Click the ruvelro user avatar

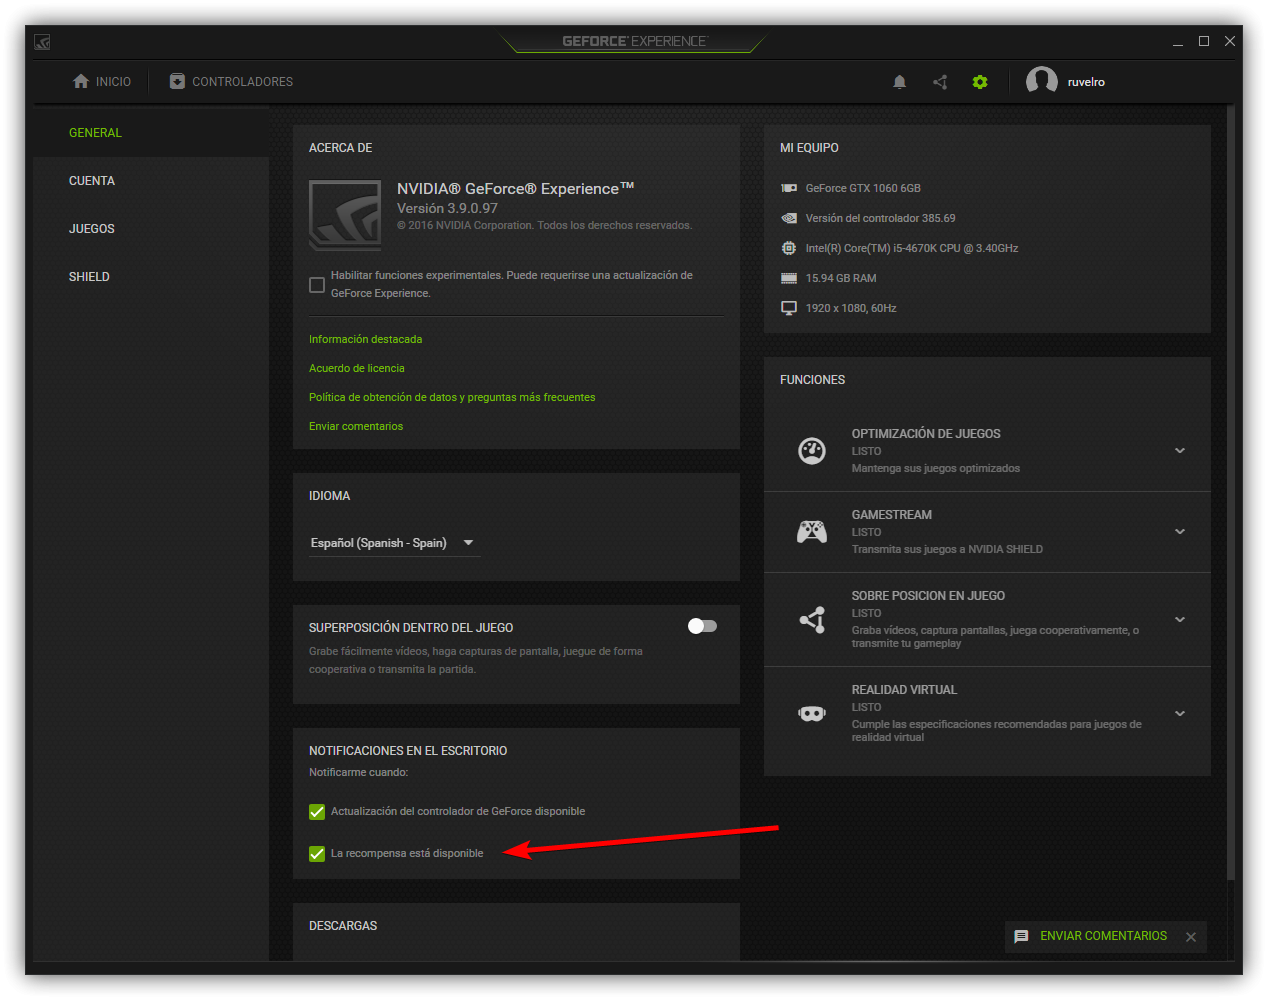(1042, 81)
